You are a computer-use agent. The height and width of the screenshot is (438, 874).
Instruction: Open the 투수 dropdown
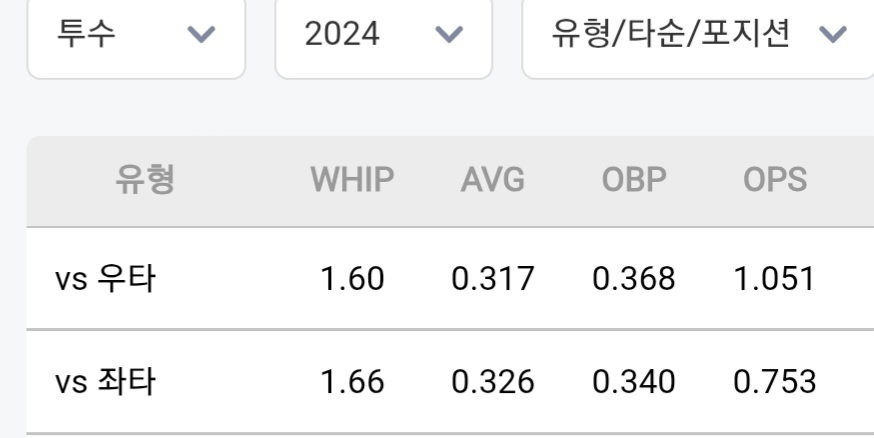(136, 35)
